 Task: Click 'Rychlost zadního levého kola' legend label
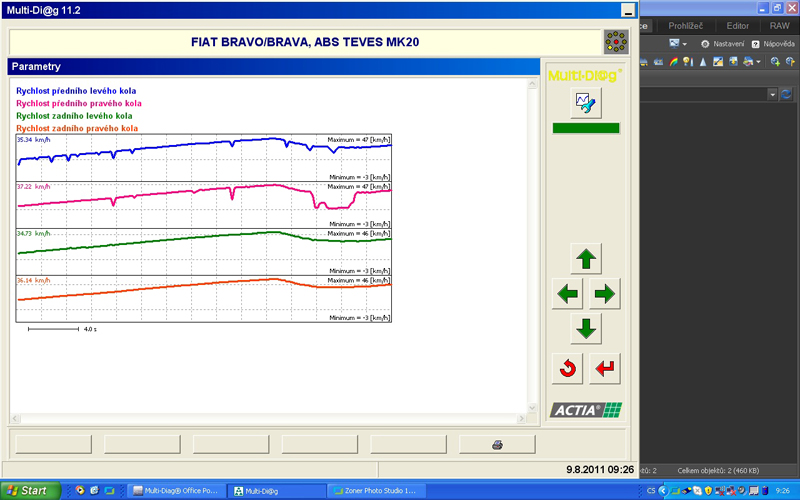74,116
